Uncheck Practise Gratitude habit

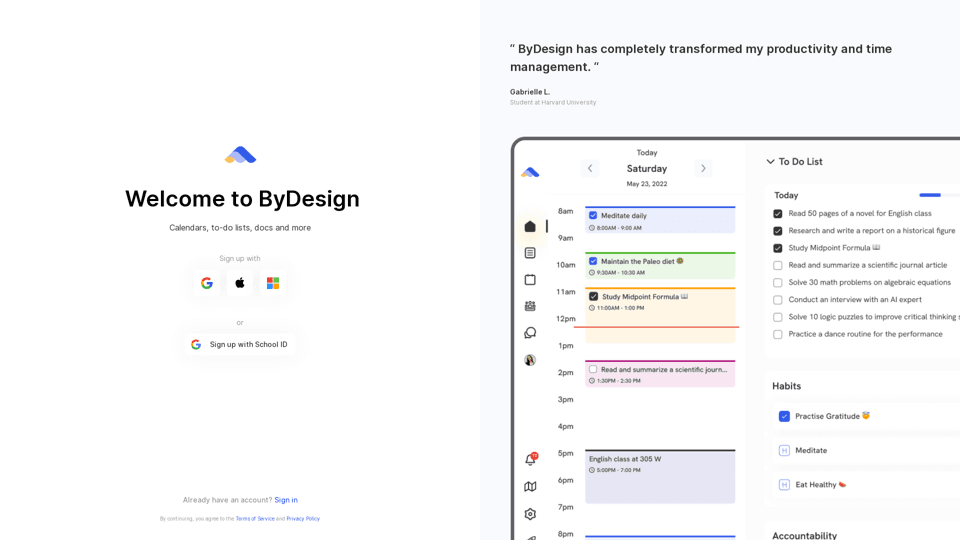[784, 416]
